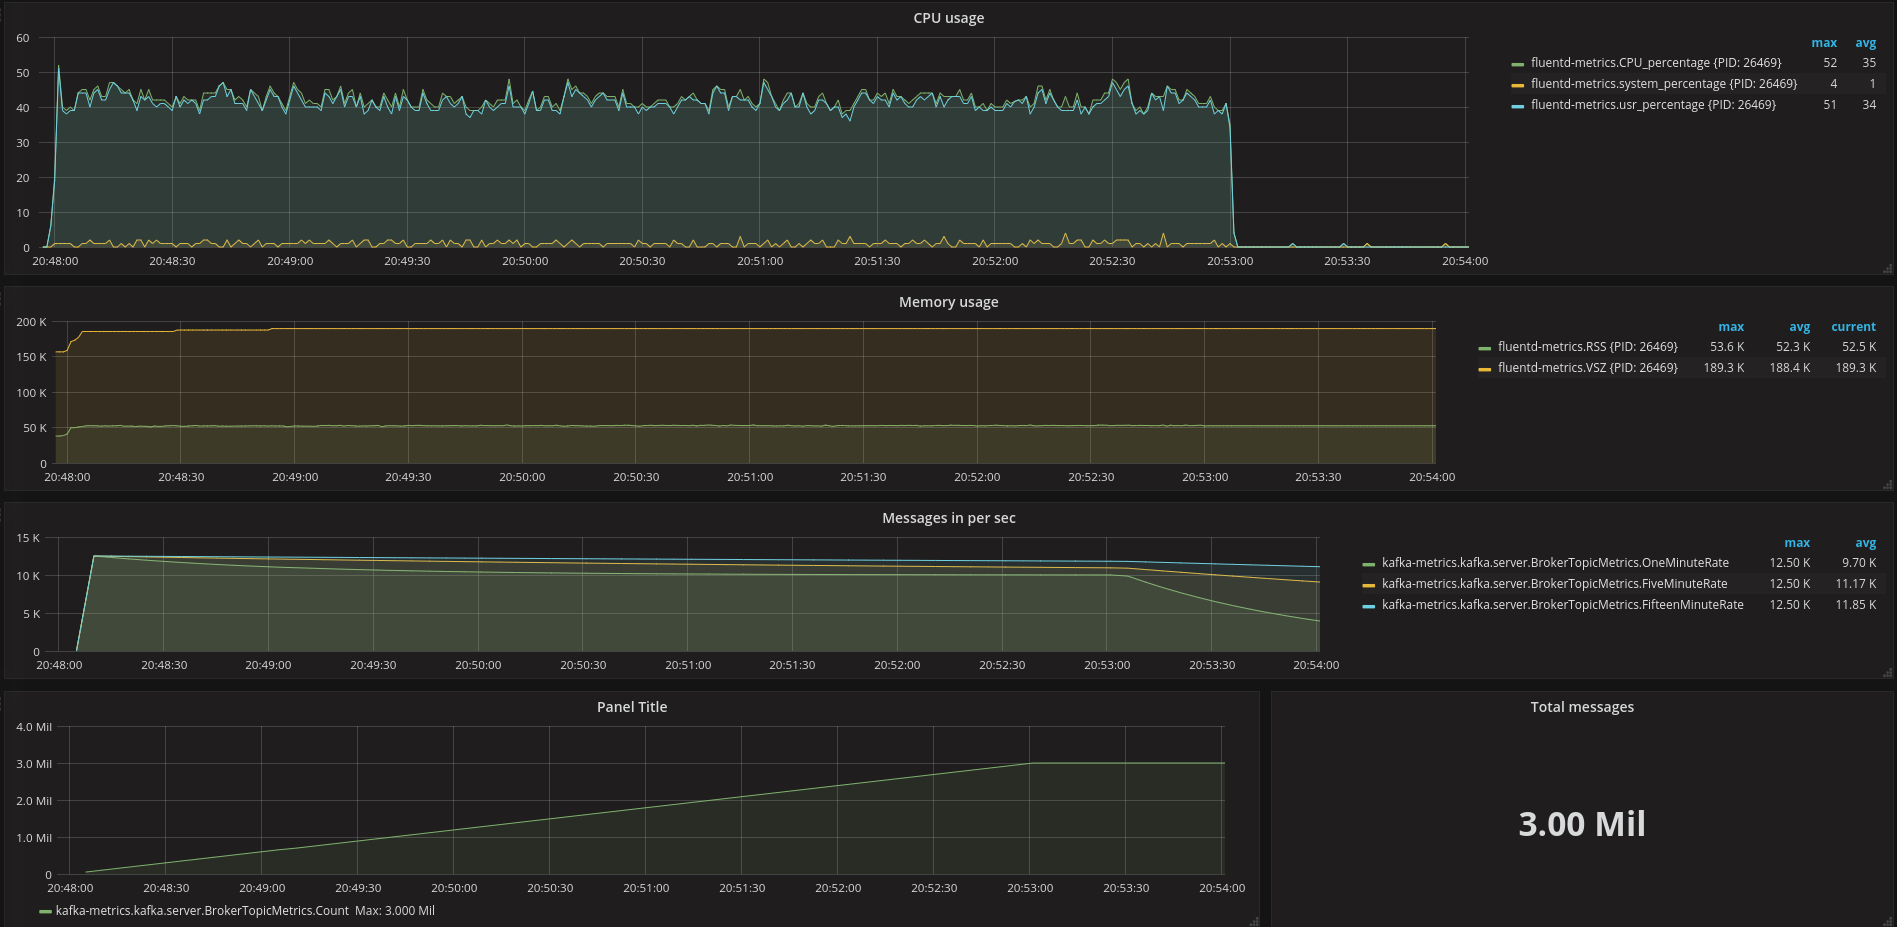Click resize handle of Messages in per sec panel
The height and width of the screenshot is (927, 1897).
pos(1887,673)
